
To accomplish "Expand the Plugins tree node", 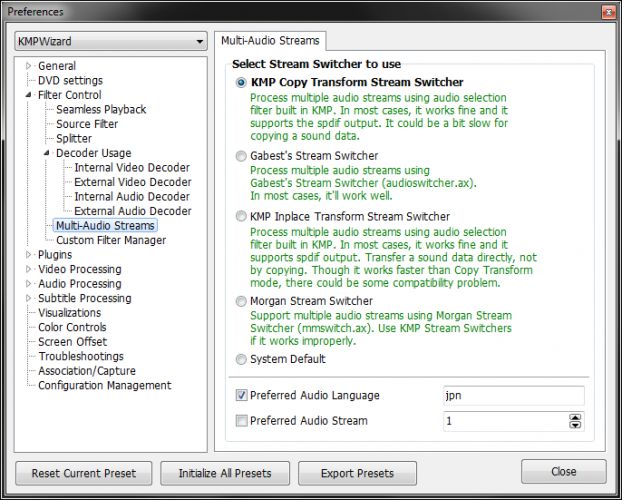I will [28, 254].
